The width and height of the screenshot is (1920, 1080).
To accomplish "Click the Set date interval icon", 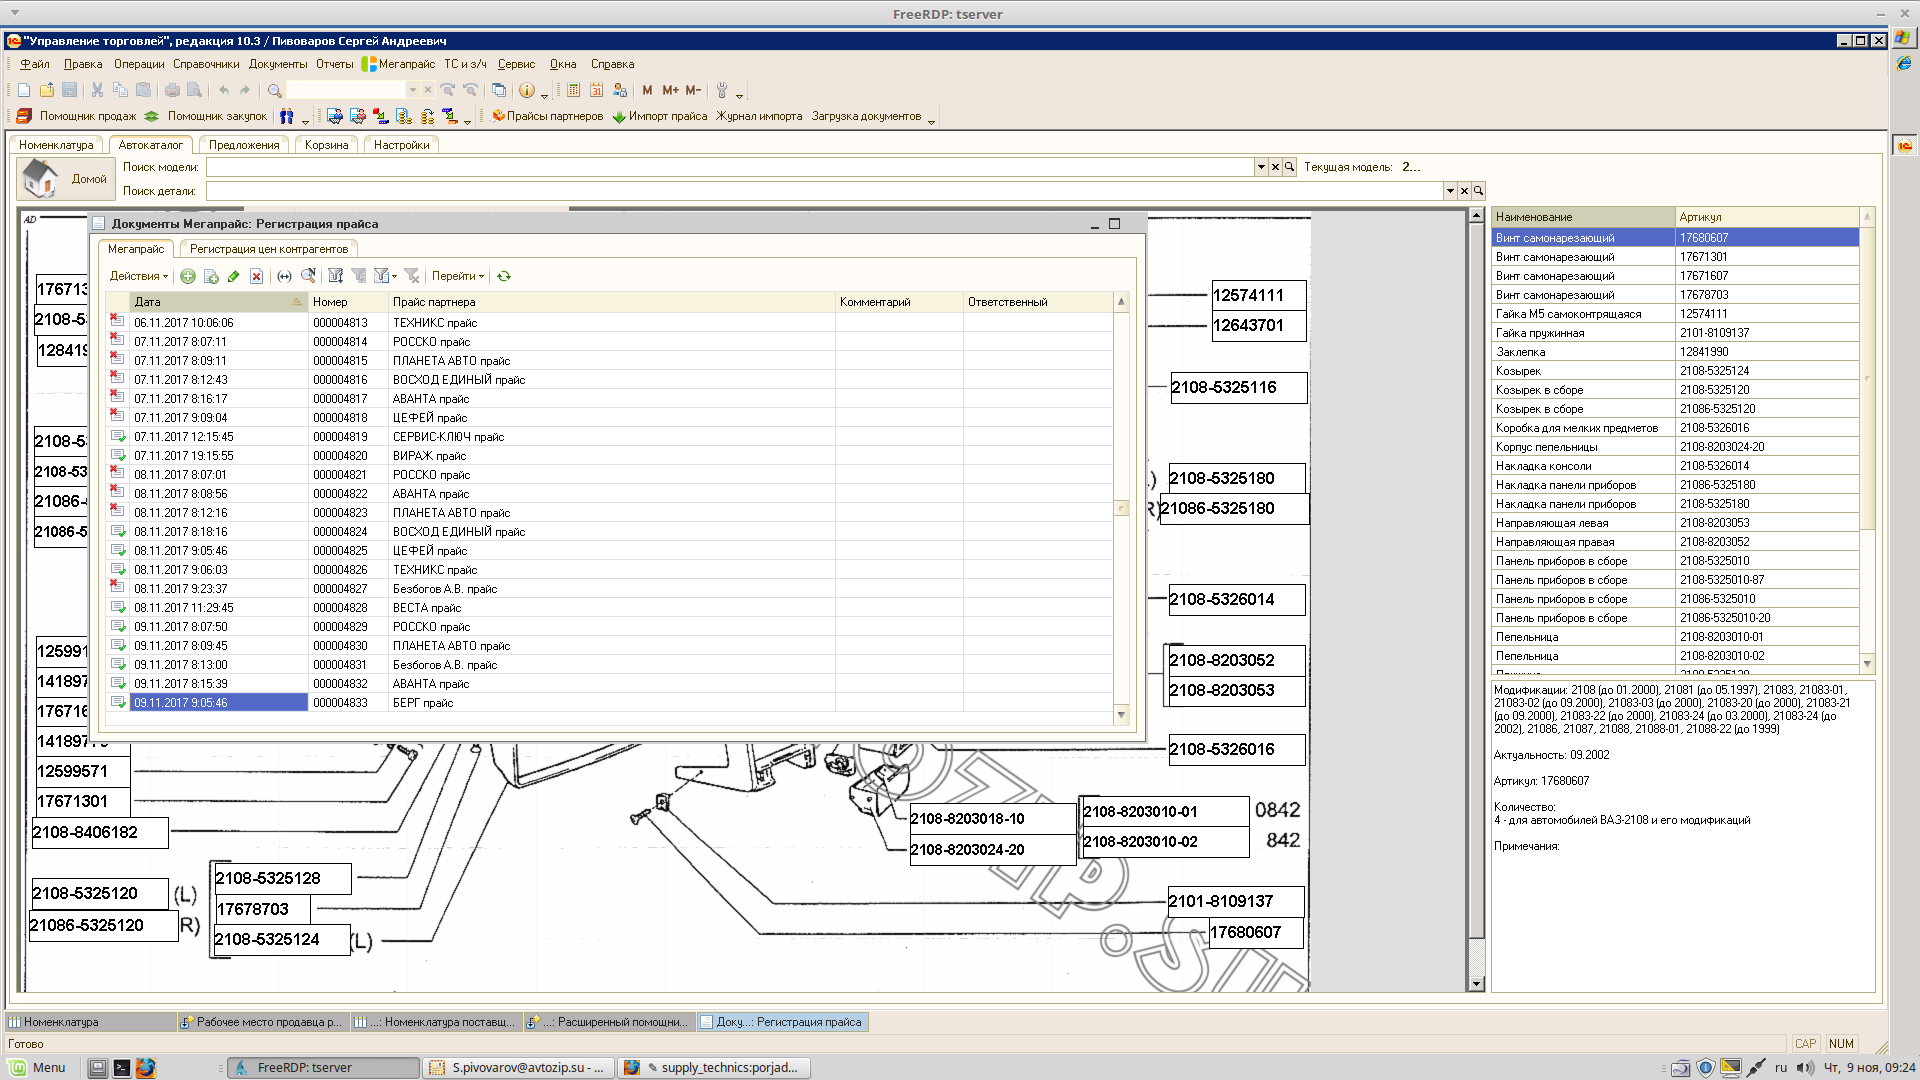I will click(x=284, y=276).
